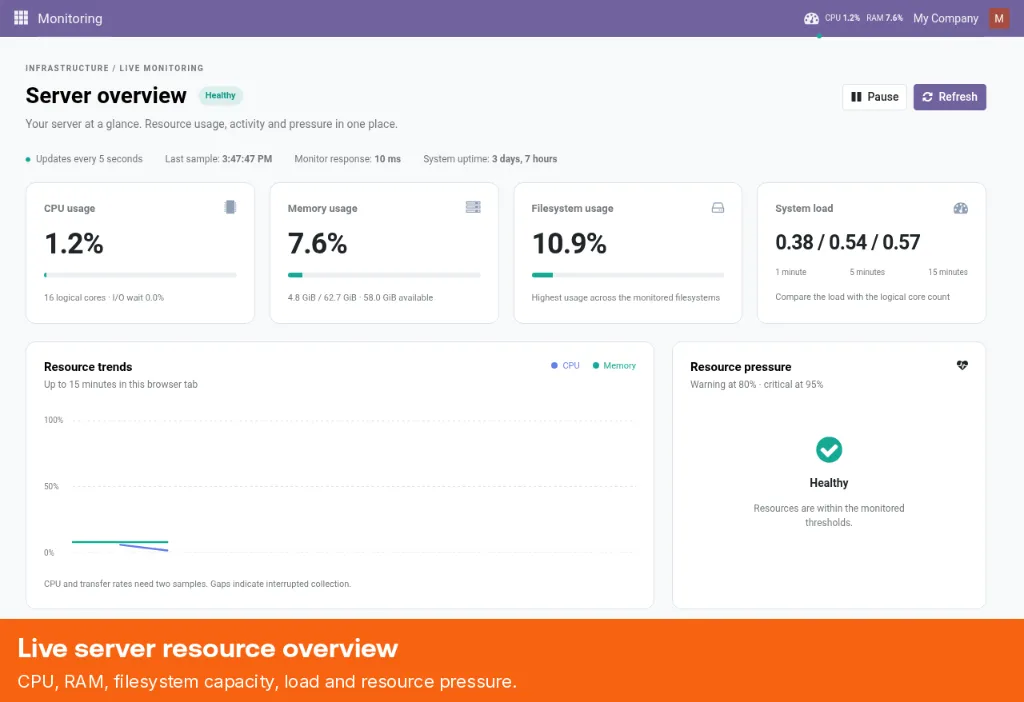Click the green Memory trend line
The image size is (1024, 702).
click(x=120, y=541)
